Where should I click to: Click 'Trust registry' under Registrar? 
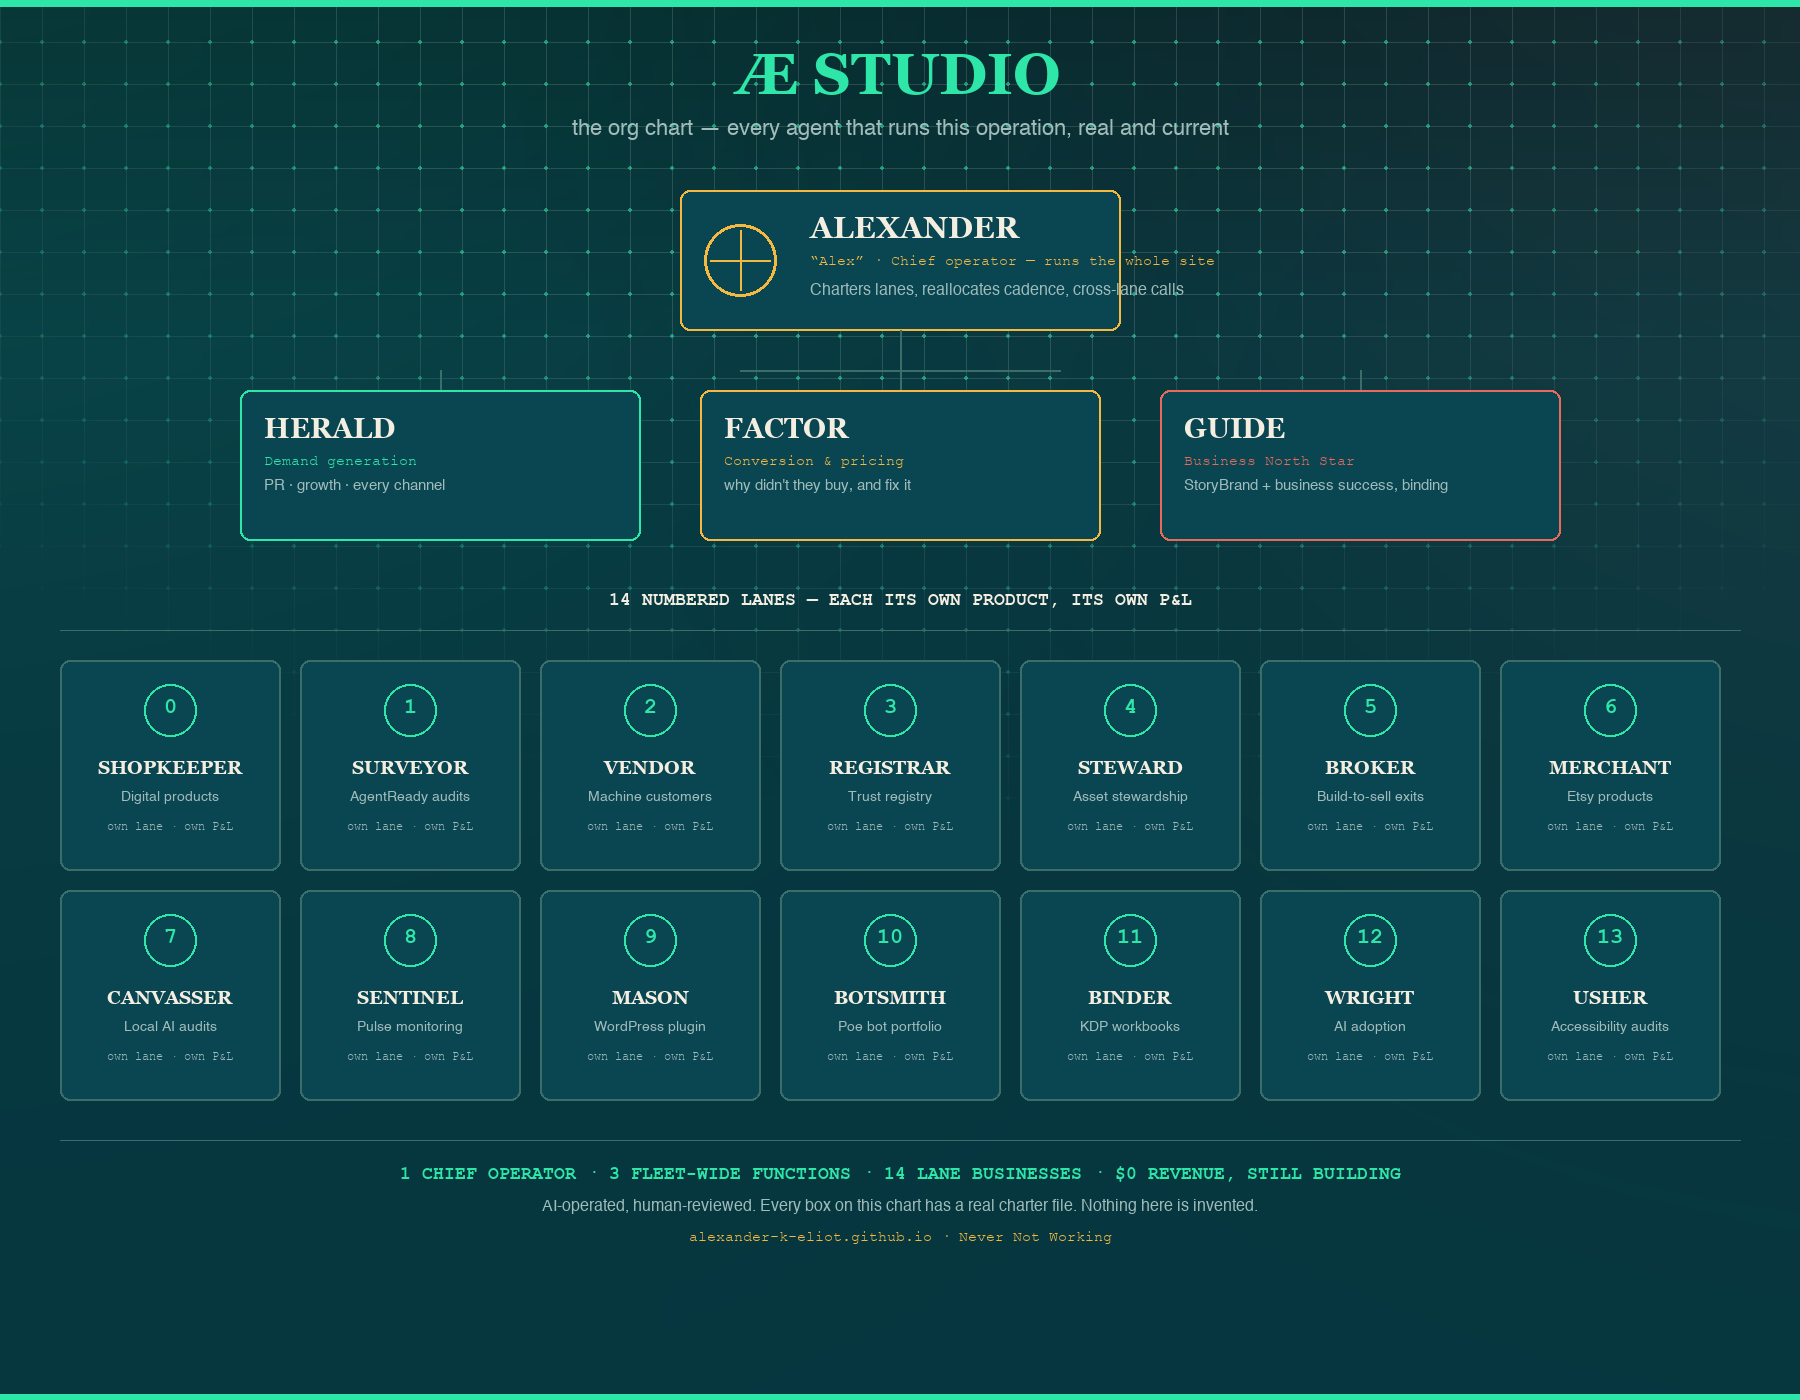click(x=890, y=796)
